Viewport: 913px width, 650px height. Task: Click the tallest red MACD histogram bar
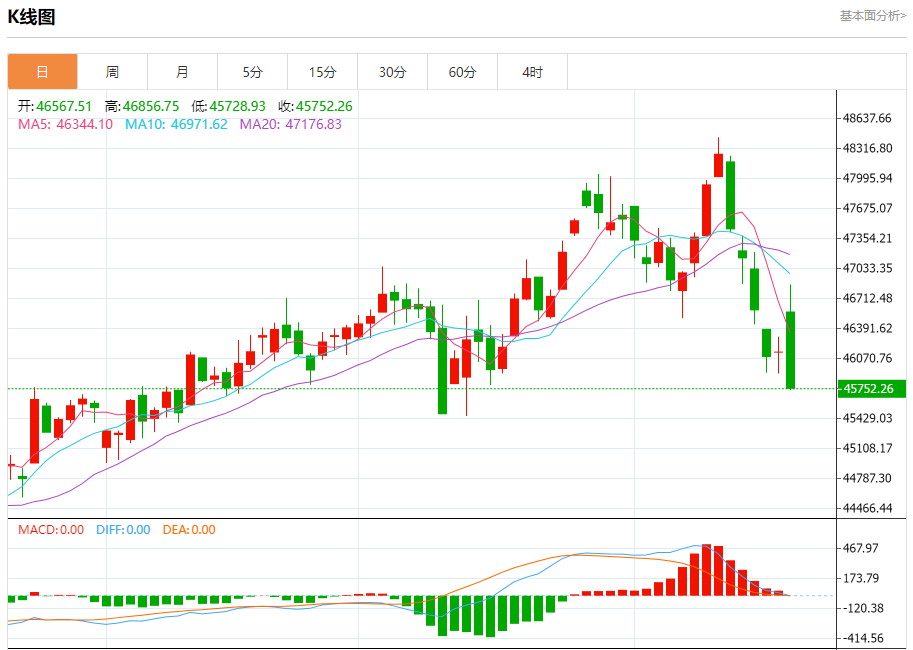click(706, 570)
